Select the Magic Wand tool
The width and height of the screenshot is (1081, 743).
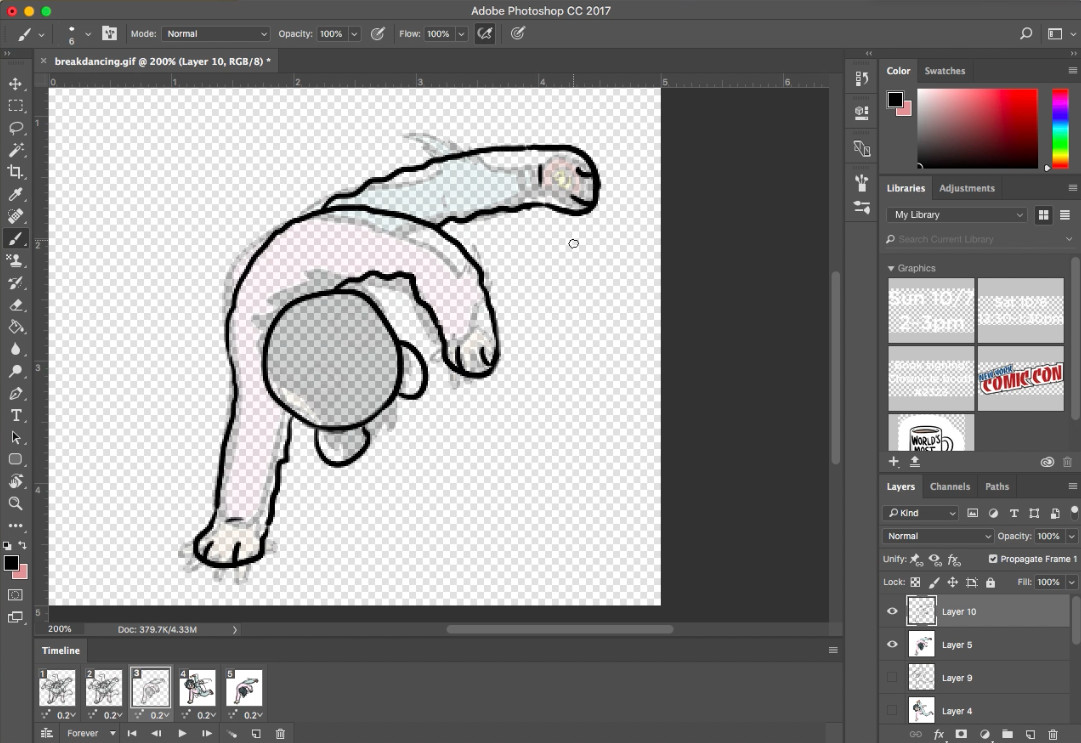tap(16, 150)
